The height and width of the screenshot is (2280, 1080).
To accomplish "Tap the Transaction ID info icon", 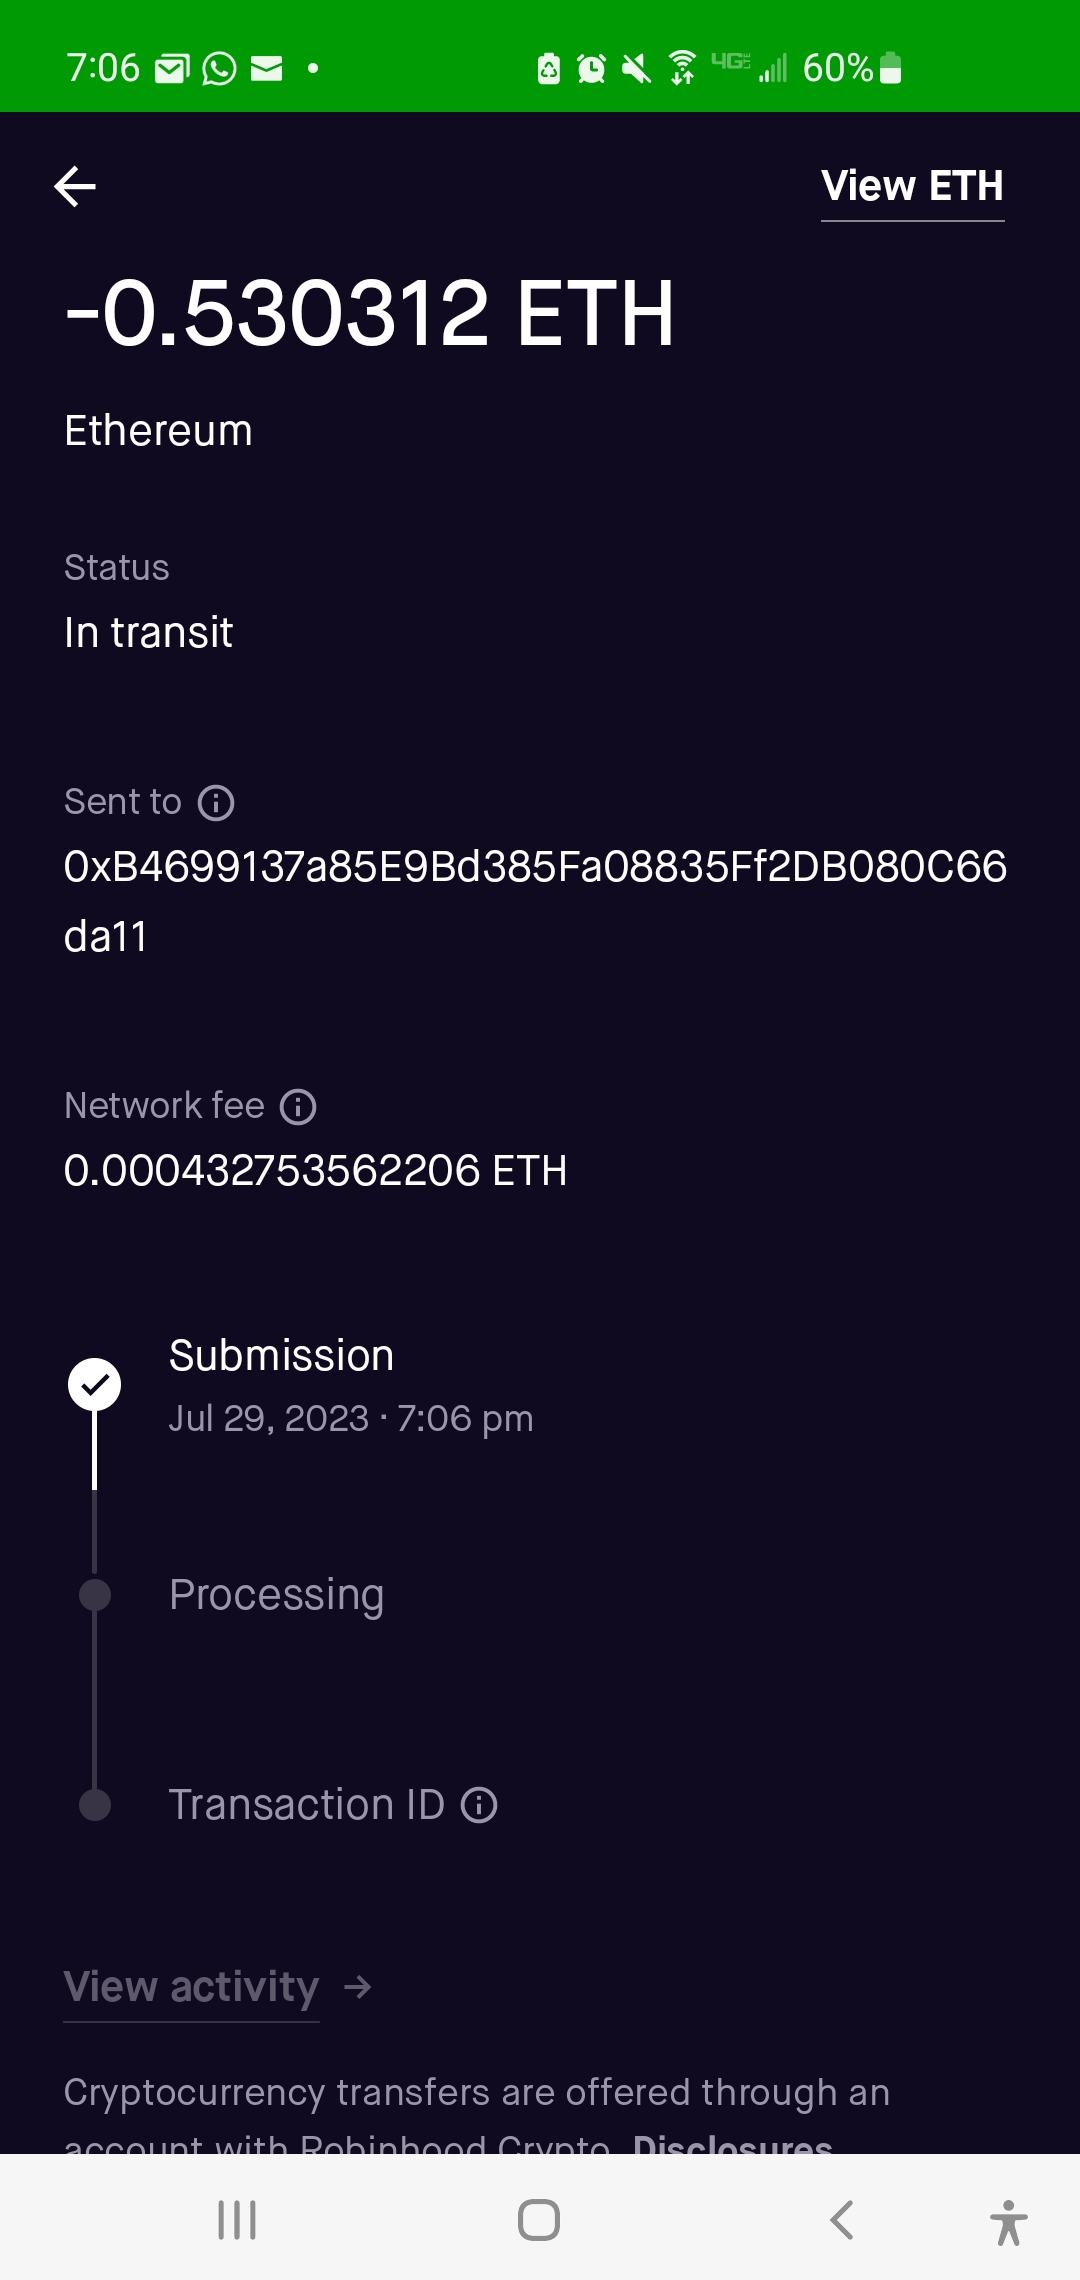I will [479, 1805].
